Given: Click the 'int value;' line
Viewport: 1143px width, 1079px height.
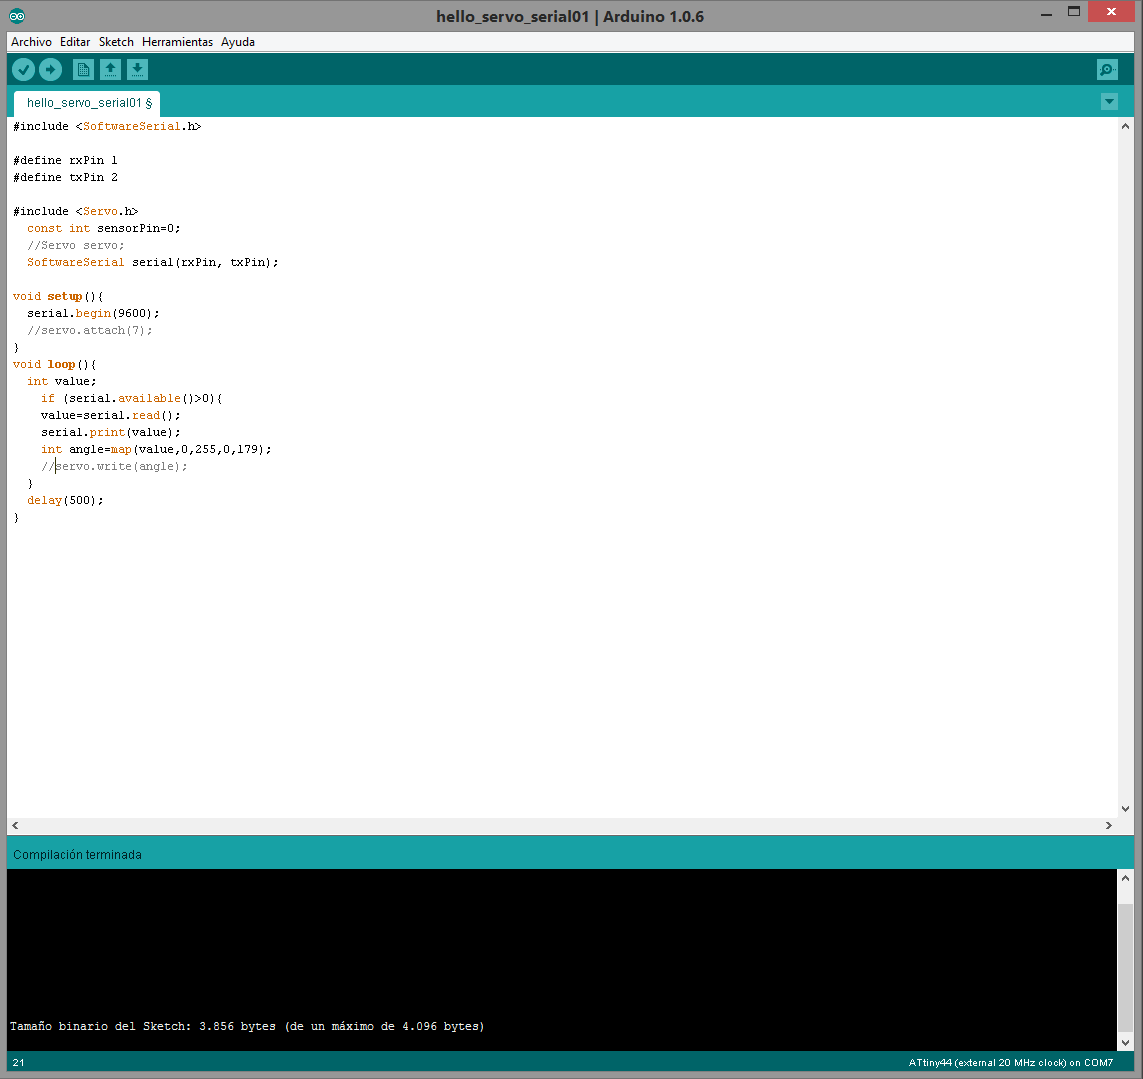Looking at the screenshot, I should click(62, 381).
